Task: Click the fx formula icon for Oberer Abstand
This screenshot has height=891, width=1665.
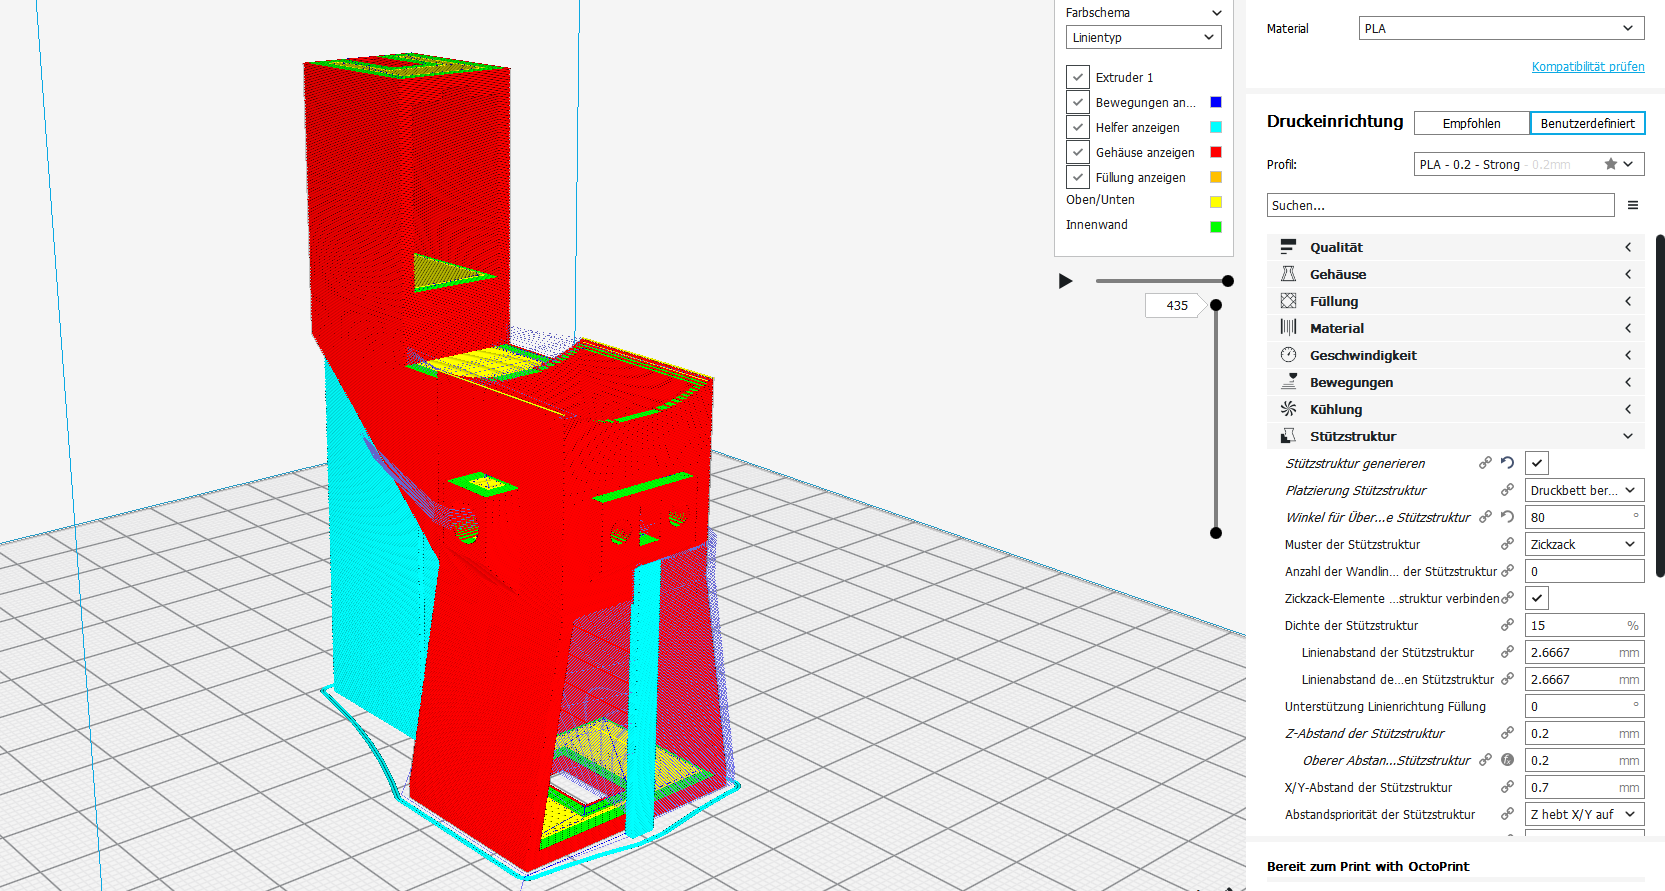Action: (1507, 760)
